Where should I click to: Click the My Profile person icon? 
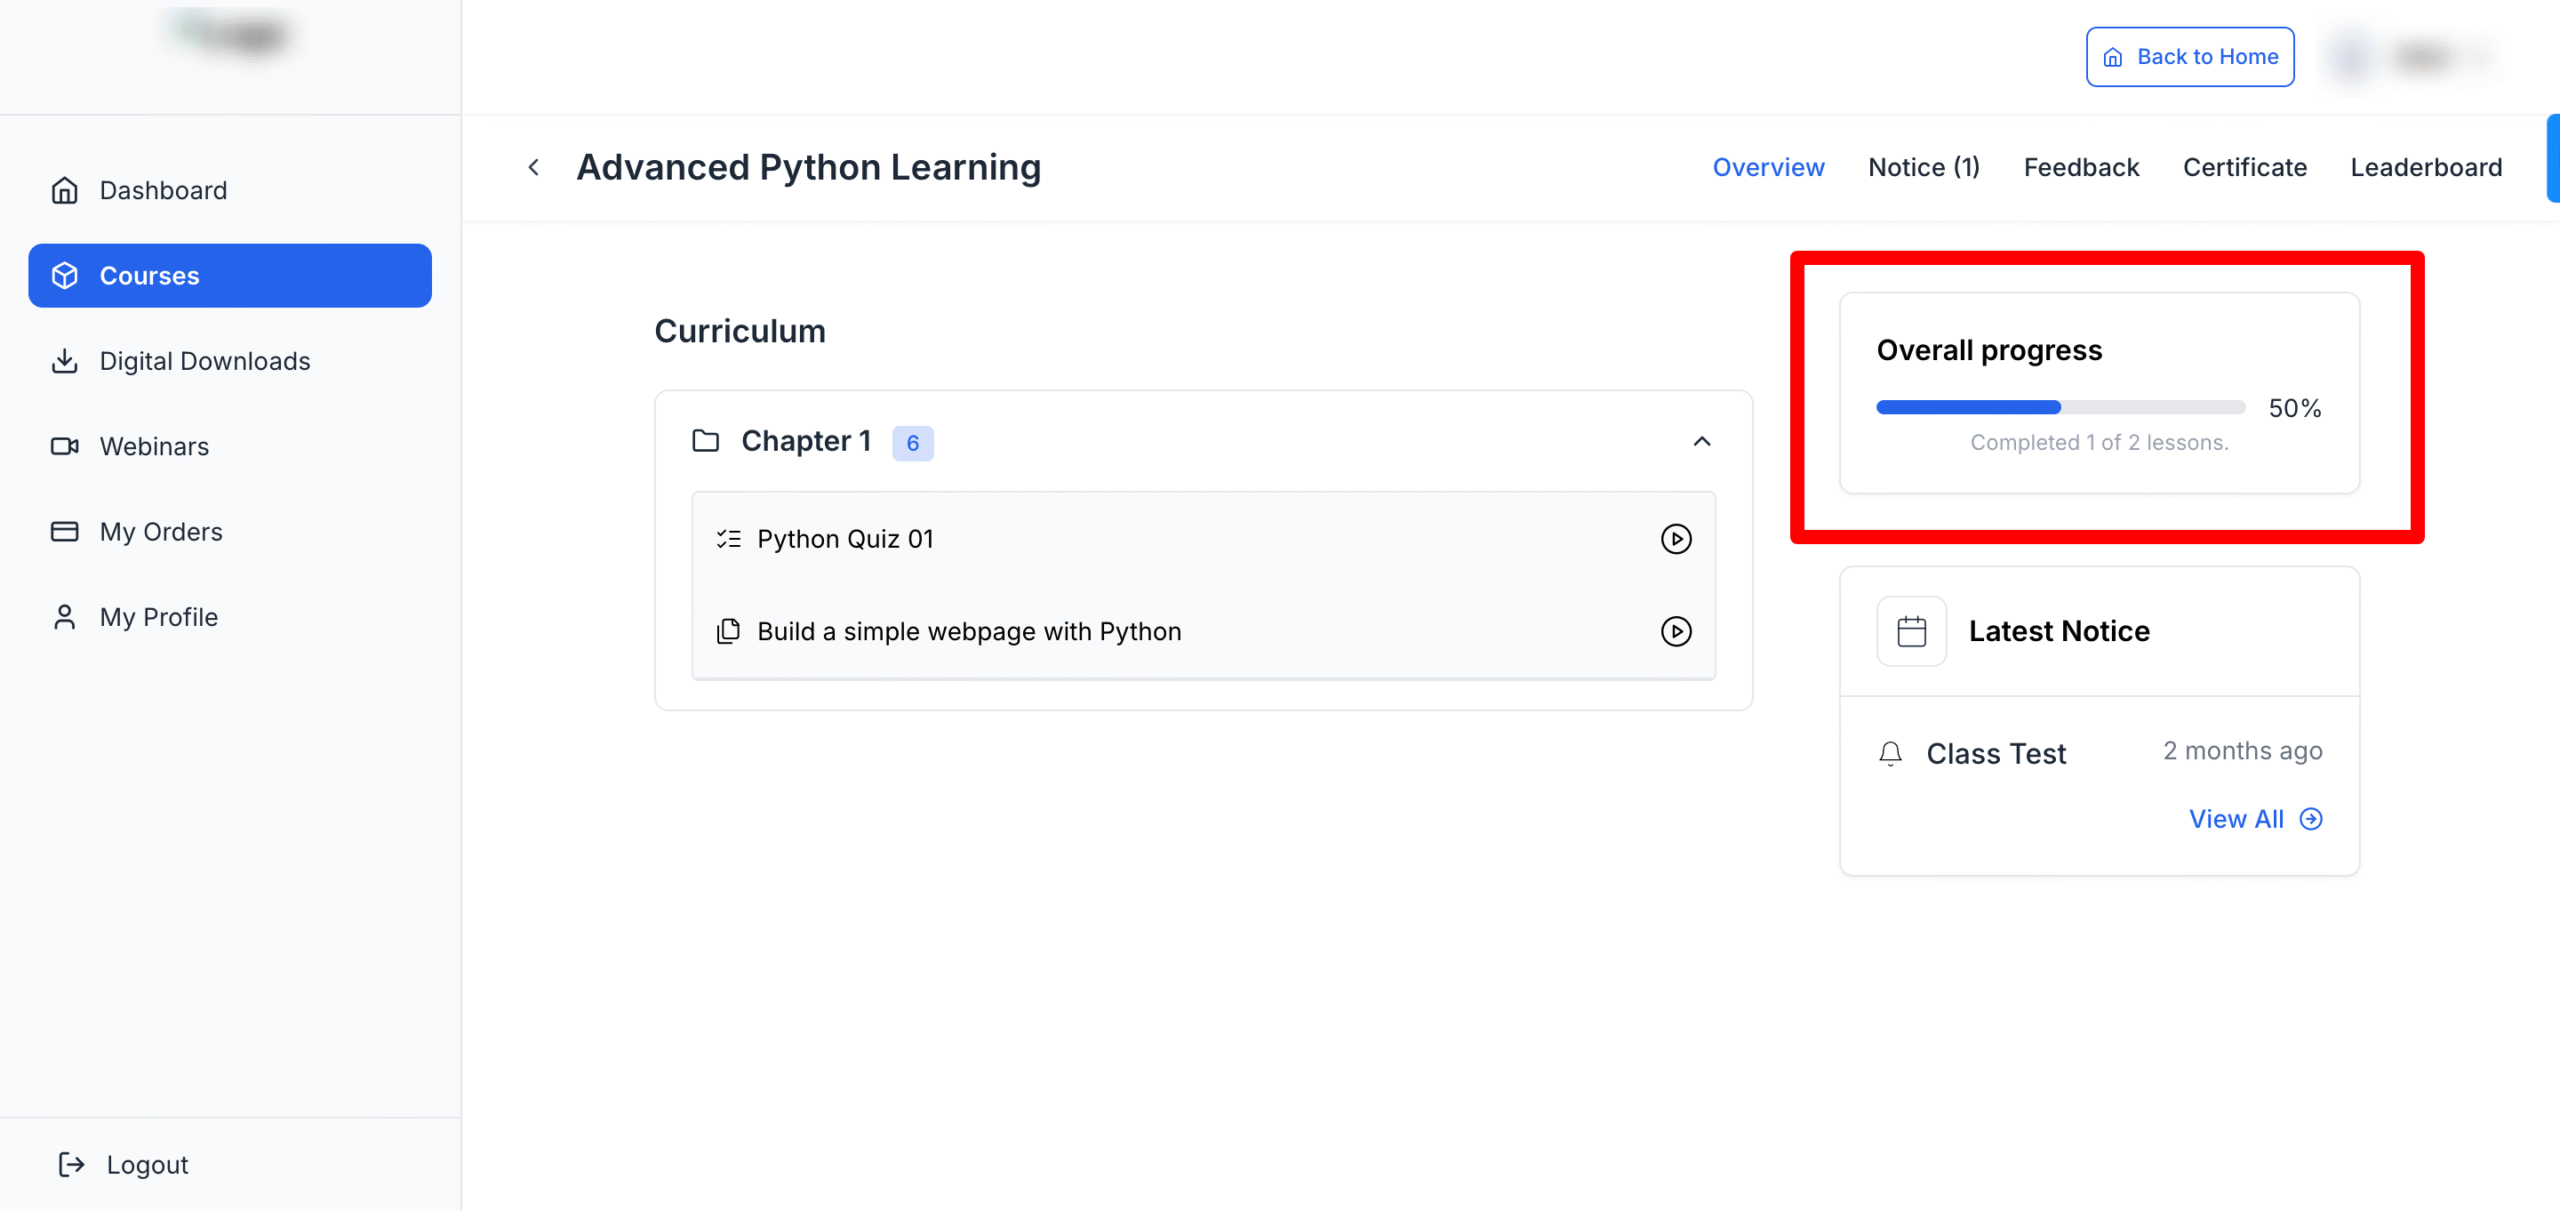pos(65,617)
